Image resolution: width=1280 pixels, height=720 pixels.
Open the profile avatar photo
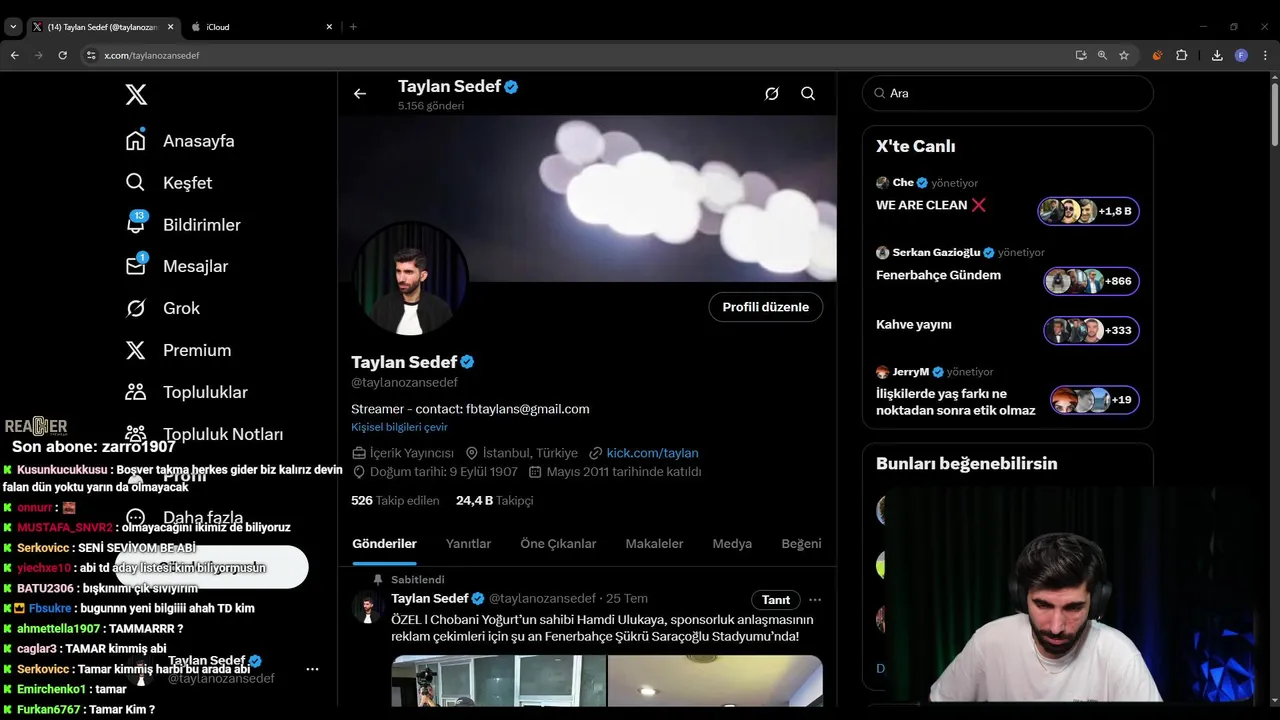(x=410, y=279)
